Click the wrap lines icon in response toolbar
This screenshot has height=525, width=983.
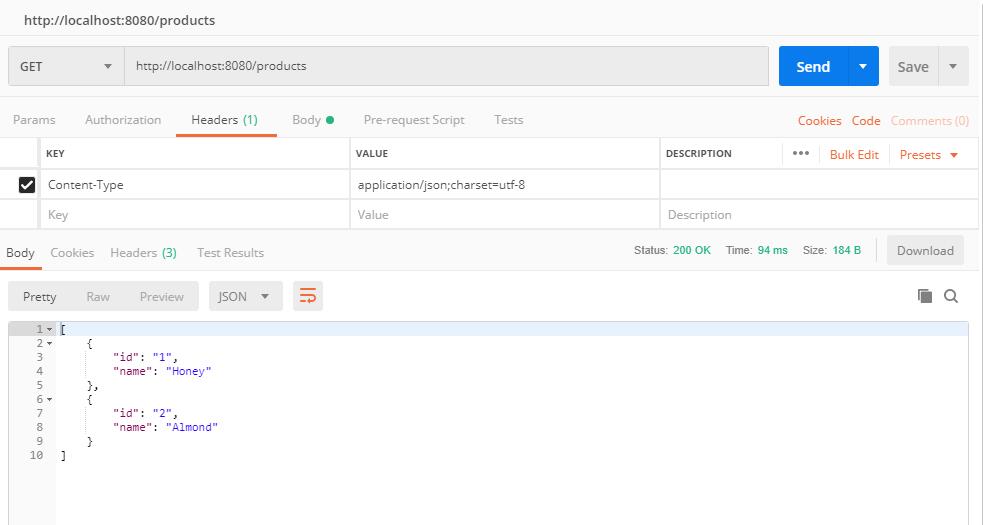(x=308, y=296)
